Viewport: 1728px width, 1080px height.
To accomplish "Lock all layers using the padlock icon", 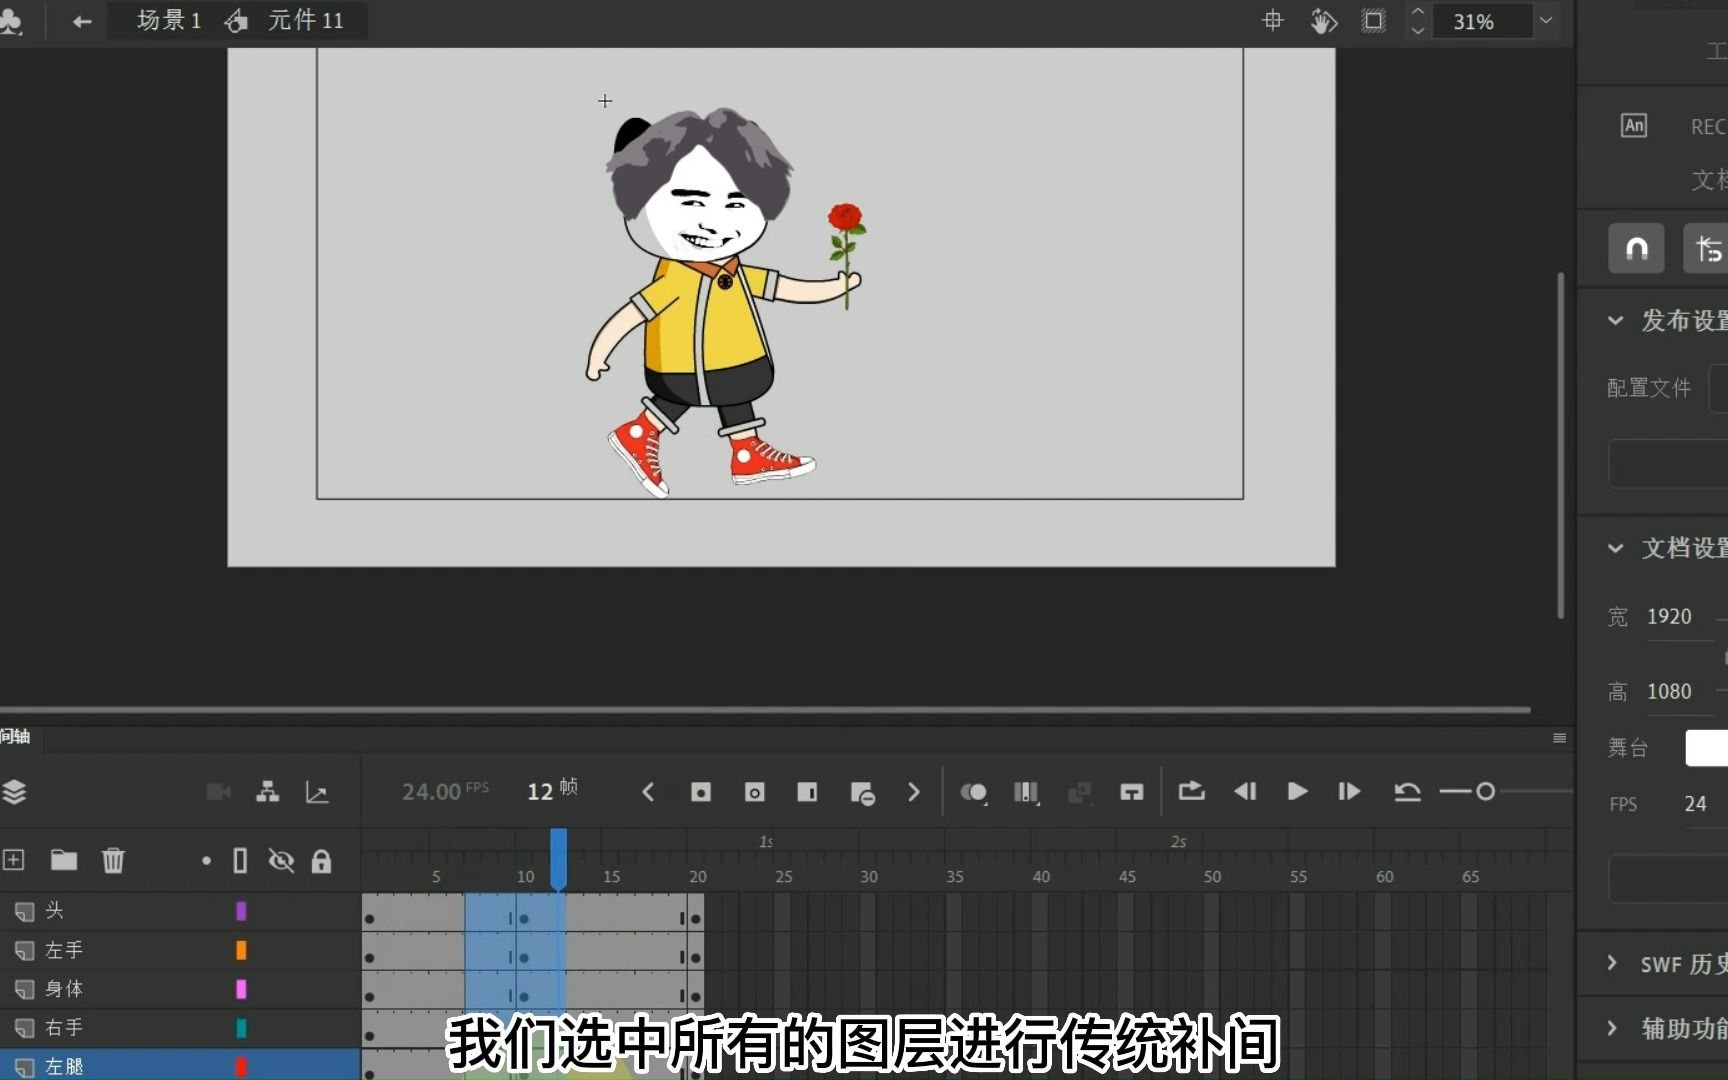I will point(322,860).
